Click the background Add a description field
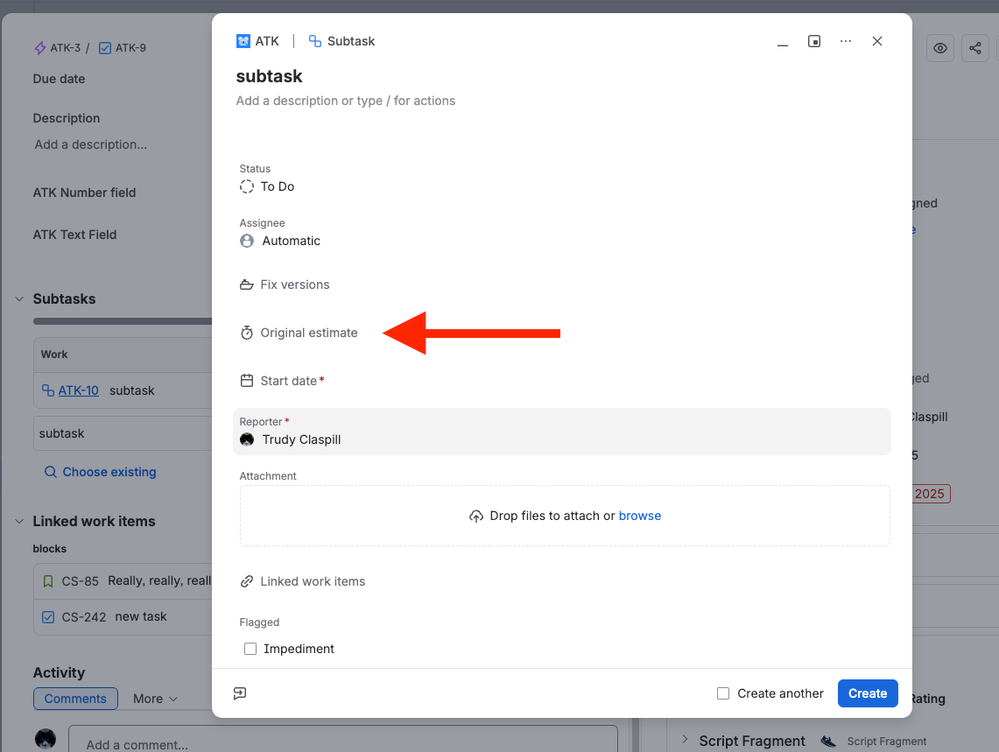This screenshot has width=999, height=752. click(x=90, y=145)
